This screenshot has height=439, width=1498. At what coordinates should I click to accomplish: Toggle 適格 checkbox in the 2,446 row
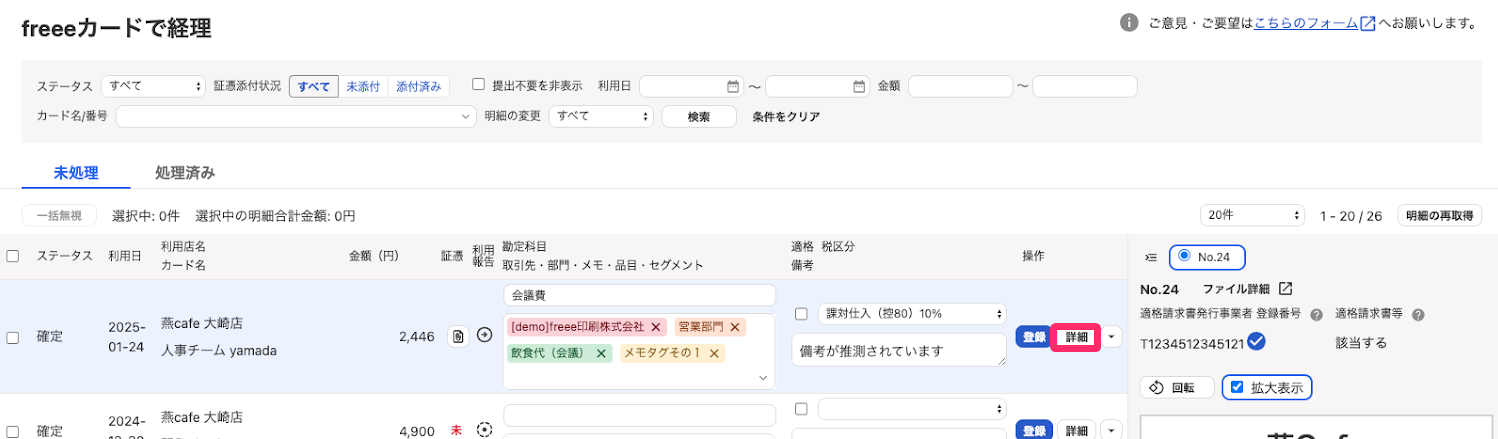point(801,314)
